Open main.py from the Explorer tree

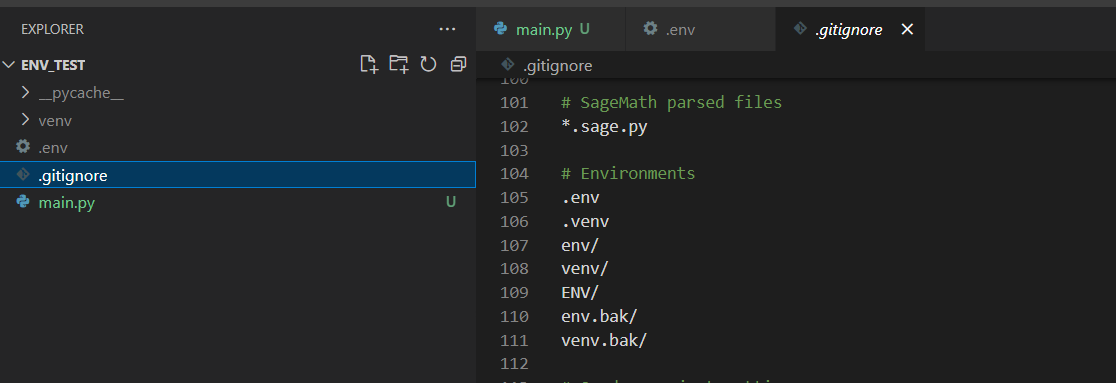tap(238, 202)
